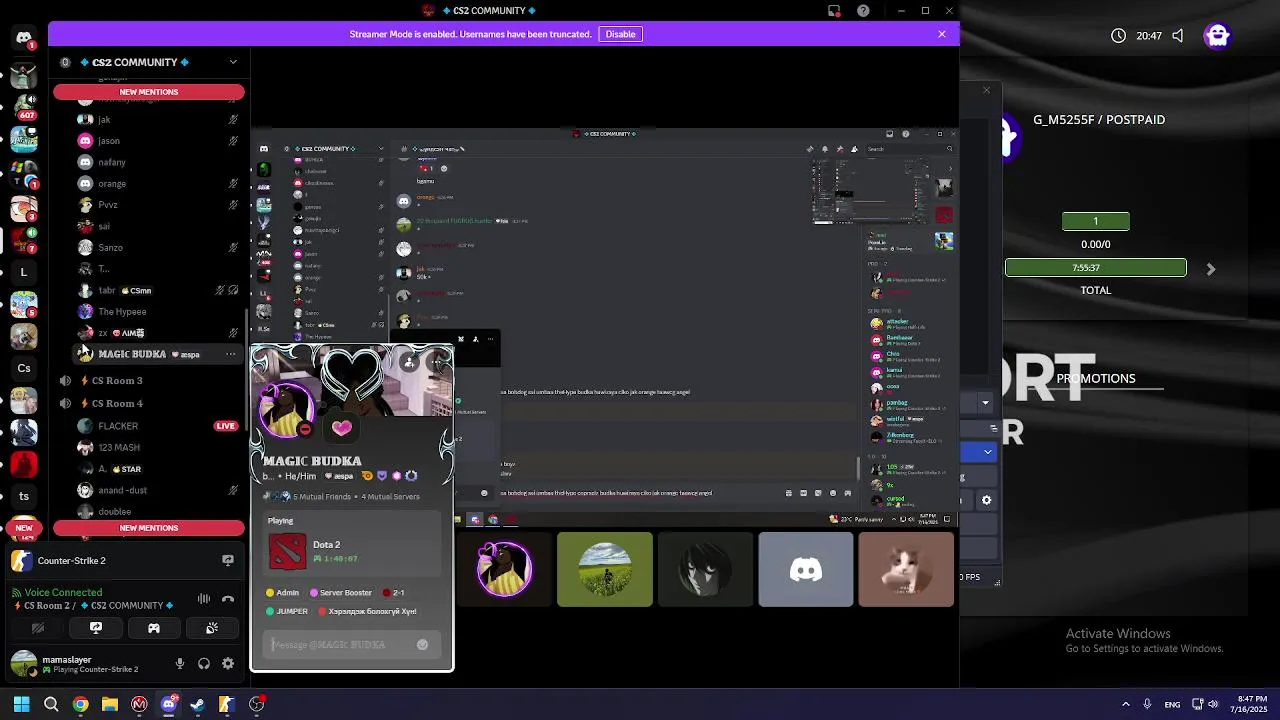Open MAGIC BUDKA profile avatar
Screen dimensions: 1280x720
285,411
